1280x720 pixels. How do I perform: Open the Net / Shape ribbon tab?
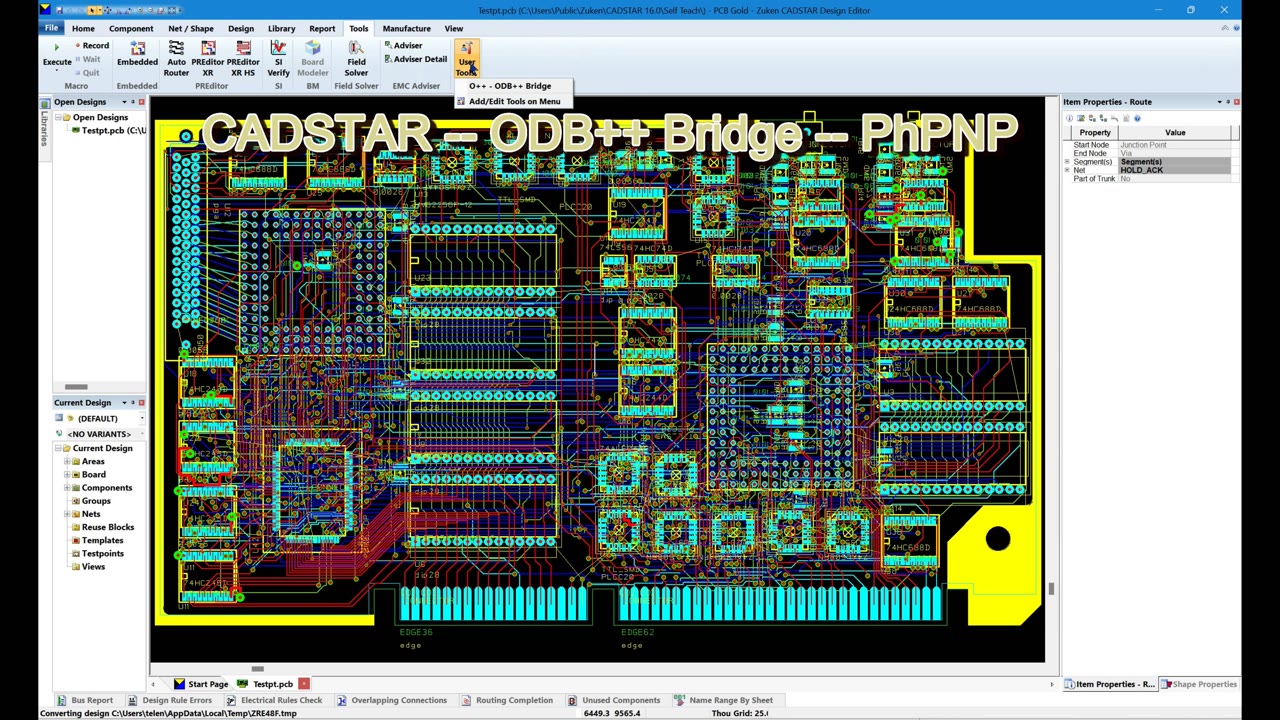click(191, 28)
